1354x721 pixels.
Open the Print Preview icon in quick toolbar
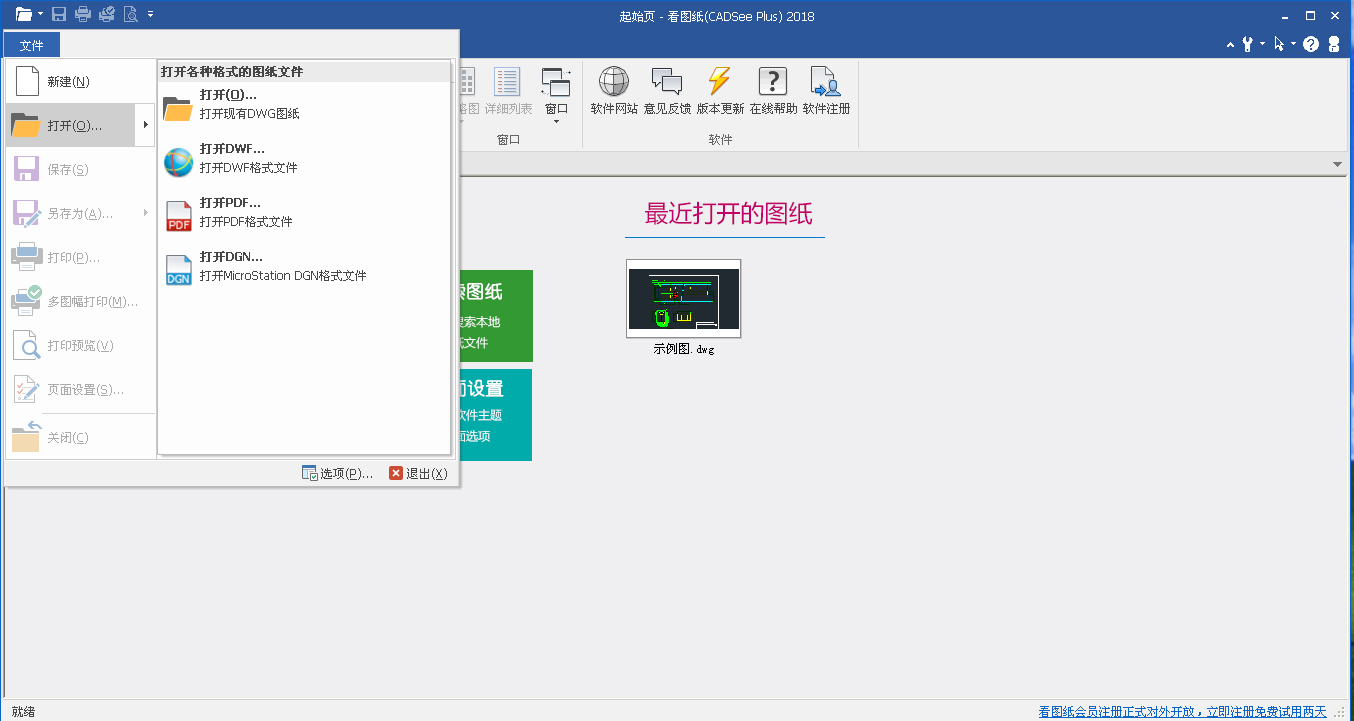[x=128, y=14]
